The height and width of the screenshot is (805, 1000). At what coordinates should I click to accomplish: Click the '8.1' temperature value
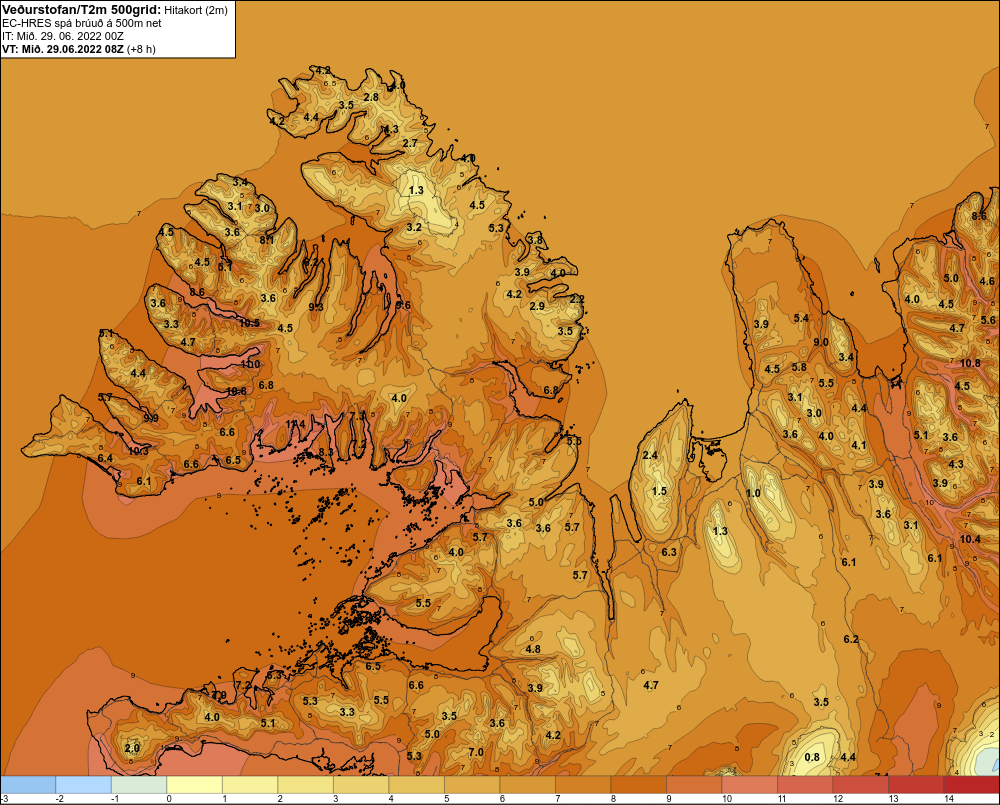coord(267,240)
